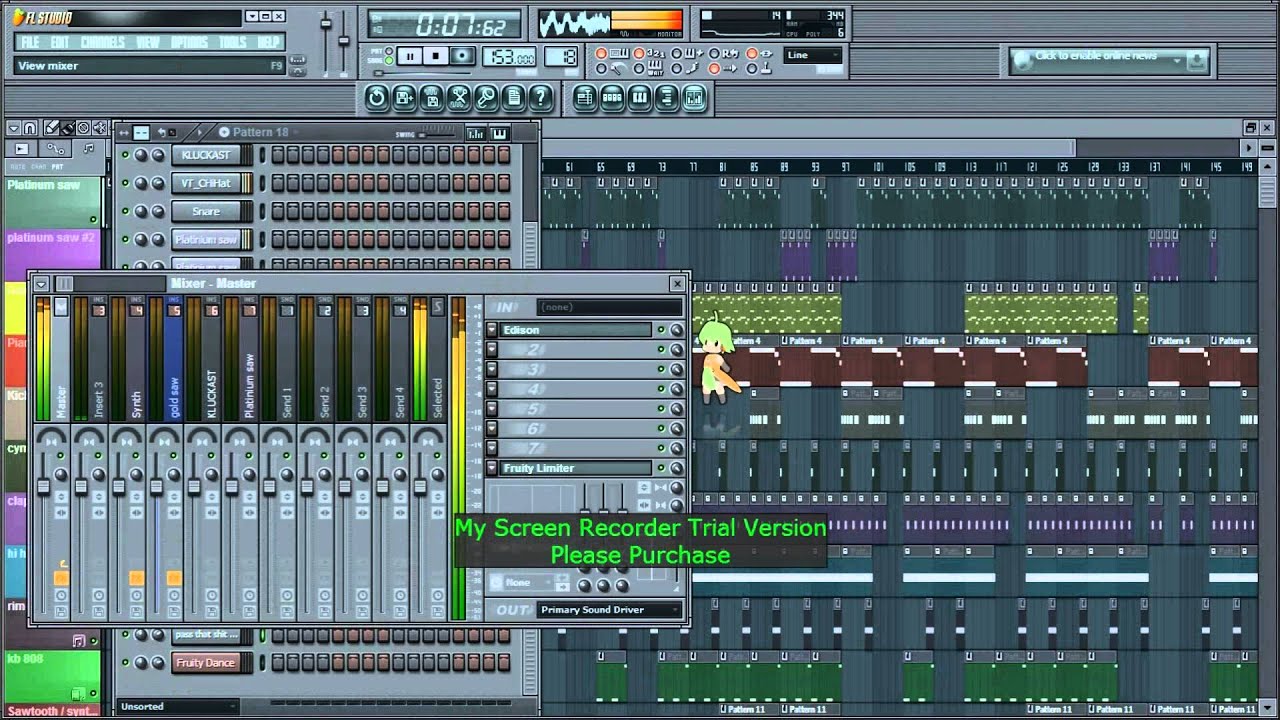Select the Fruity Dance channel button

[206, 663]
